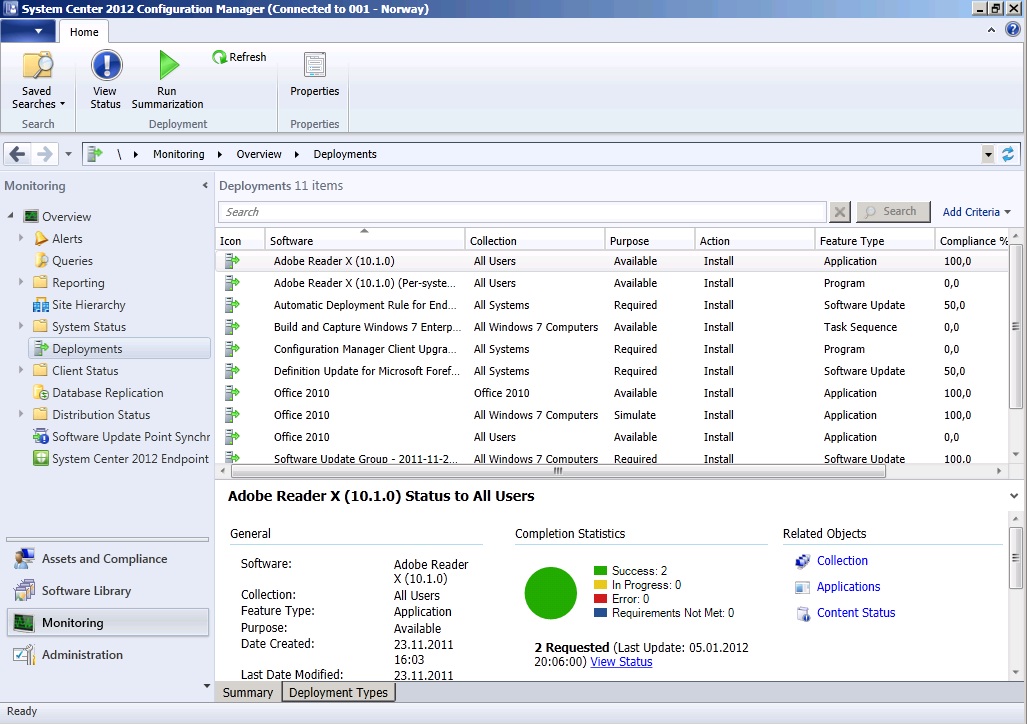This screenshot has width=1027, height=724.
Task: Collapse the deployment details pane chevron
Action: coord(1014,496)
